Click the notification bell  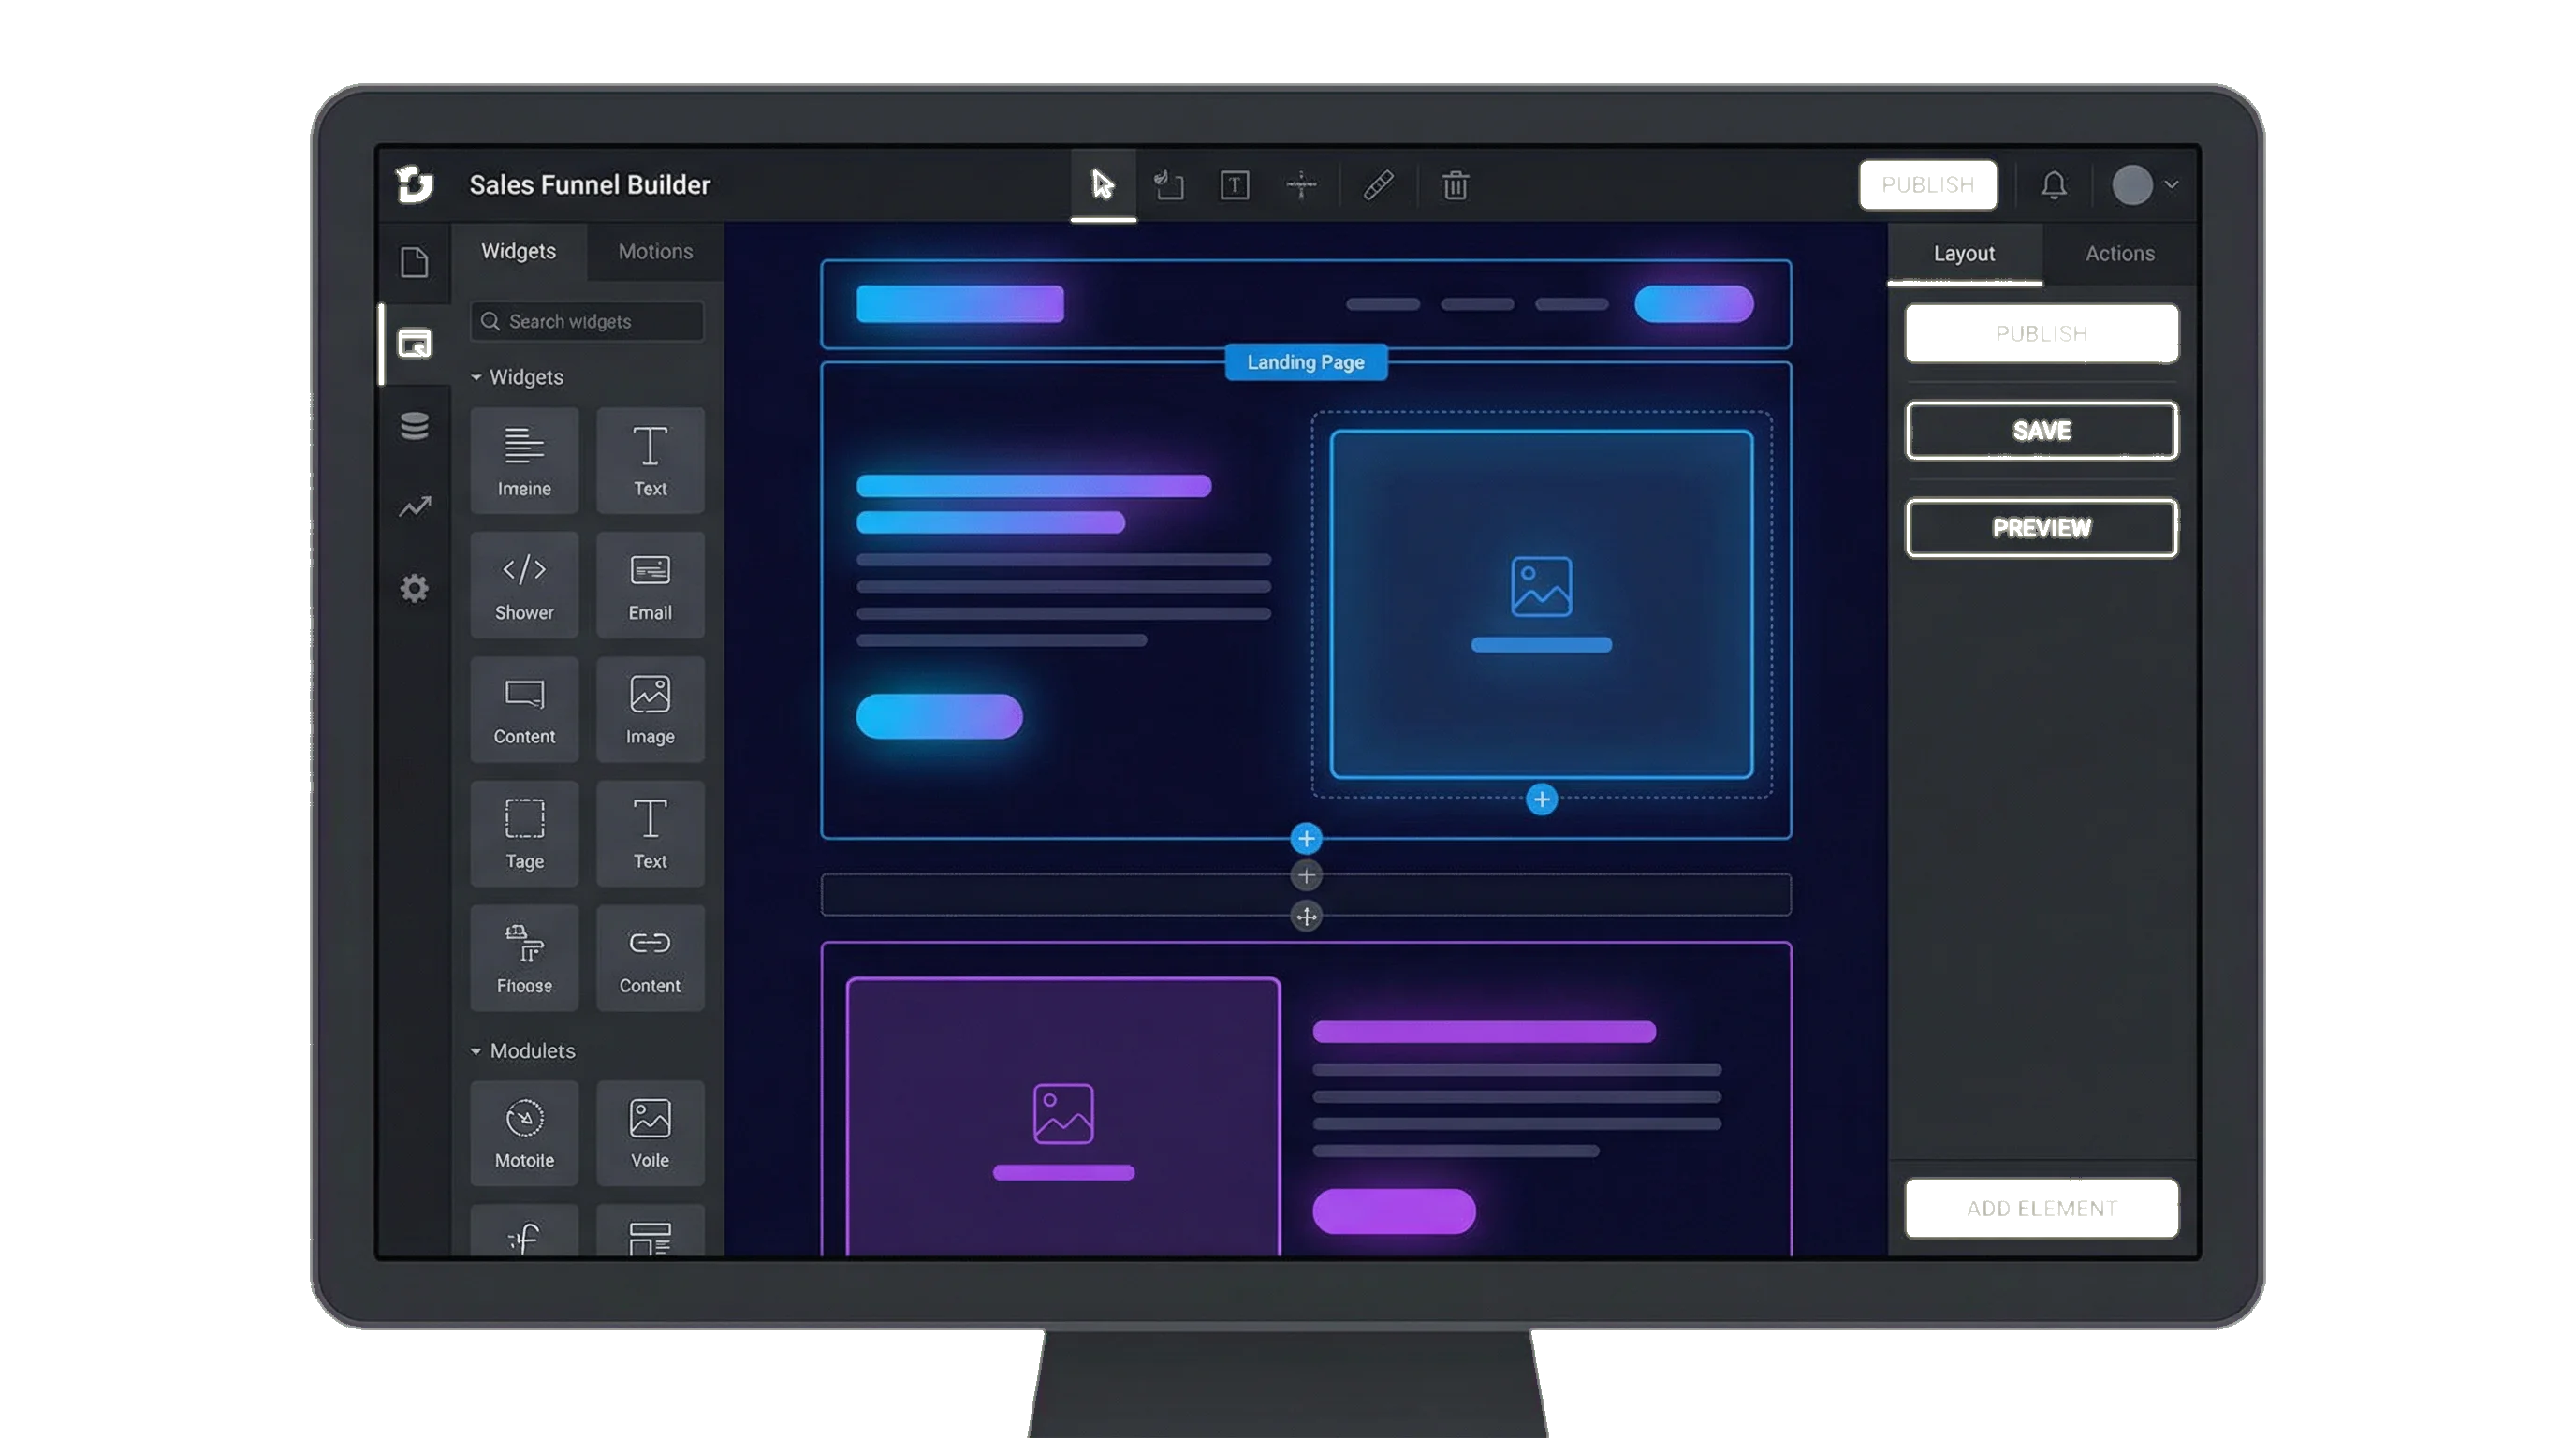pos(2055,184)
